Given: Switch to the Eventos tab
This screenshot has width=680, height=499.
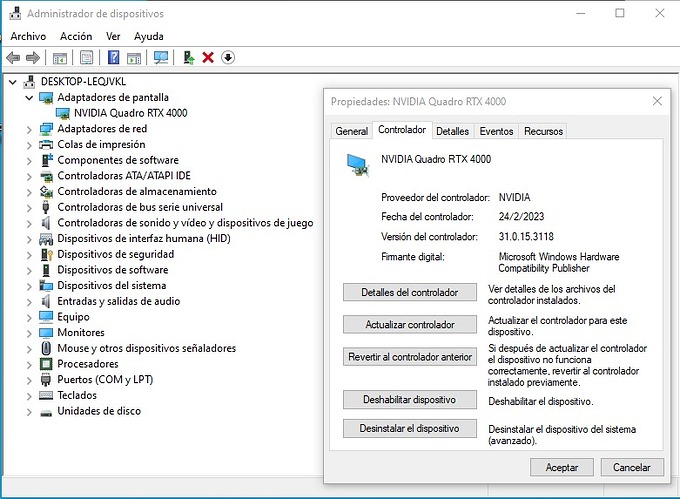Looking at the screenshot, I should coord(496,131).
